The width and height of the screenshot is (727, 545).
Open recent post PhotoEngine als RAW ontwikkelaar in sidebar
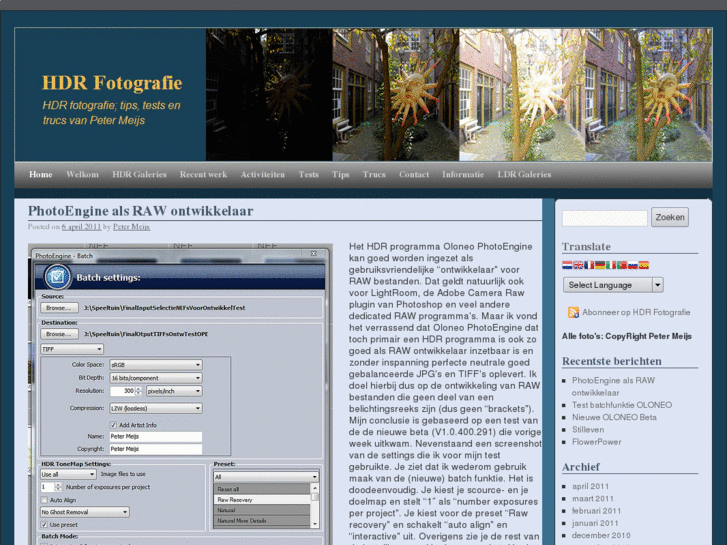click(613, 386)
